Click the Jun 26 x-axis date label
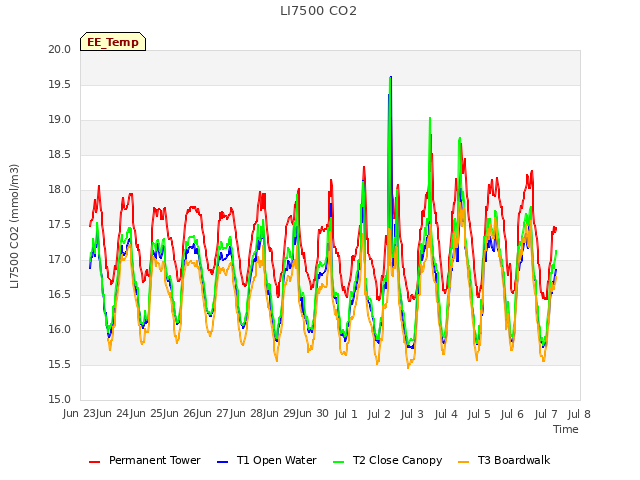Image resolution: width=640 pixels, height=480 pixels. click(x=180, y=414)
